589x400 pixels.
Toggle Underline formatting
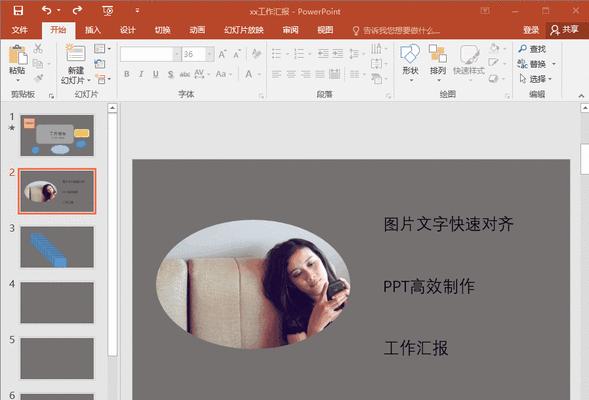(156, 74)
